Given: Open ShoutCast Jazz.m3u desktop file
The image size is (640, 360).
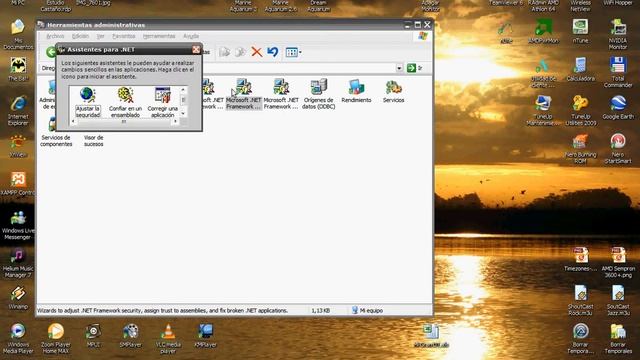Looking at the screenshot, I should pos(618,301).
